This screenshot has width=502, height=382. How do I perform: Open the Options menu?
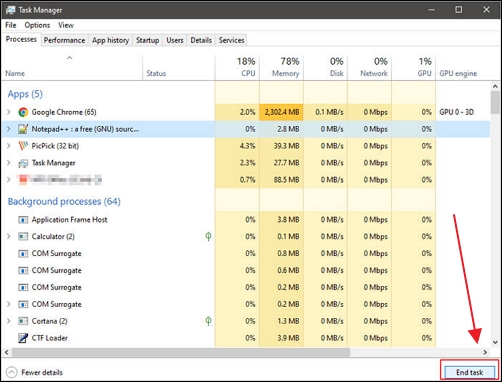pos(37,25)
